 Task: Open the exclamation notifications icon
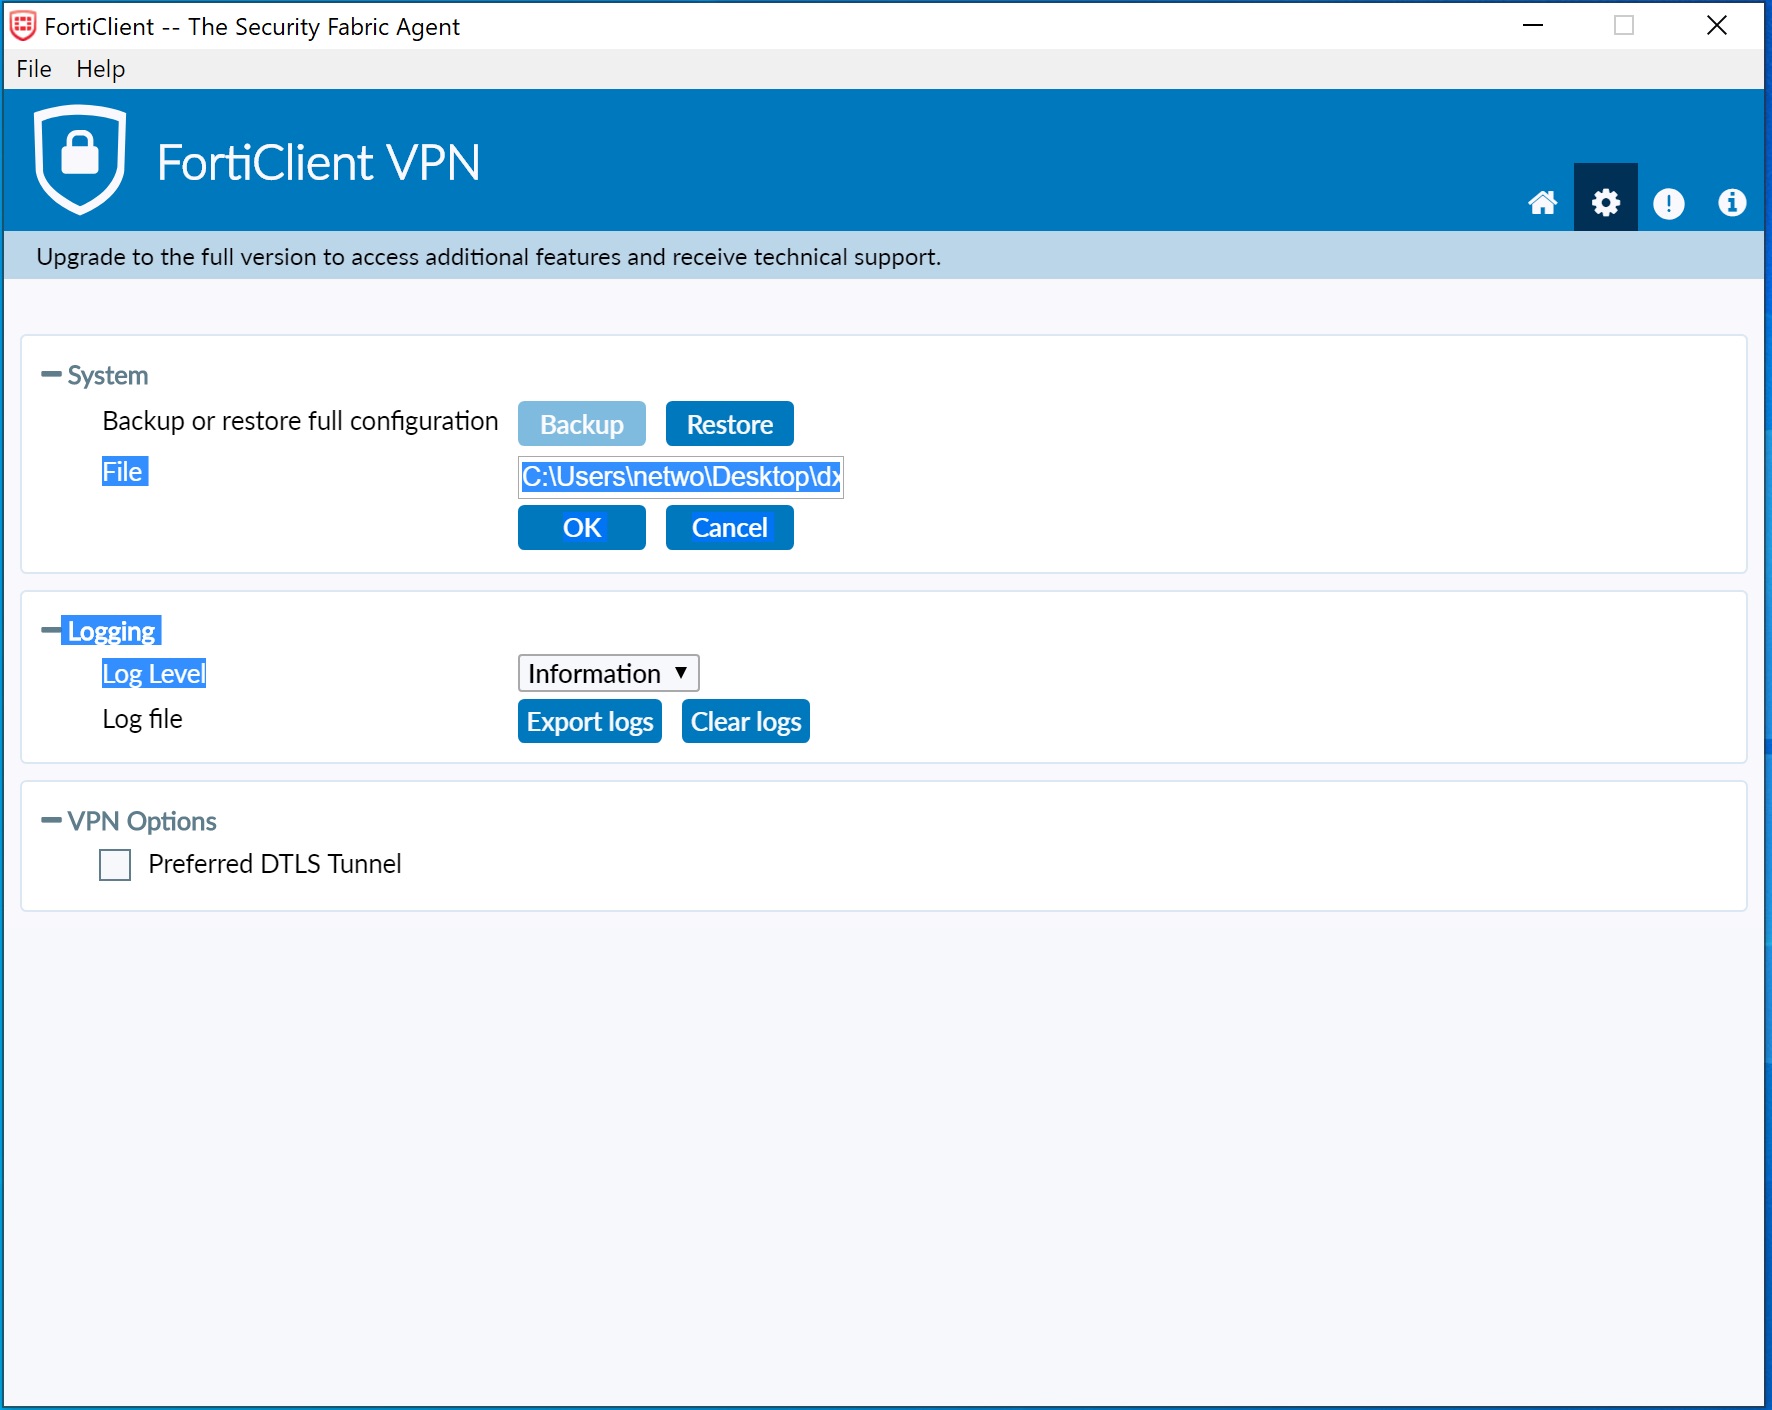[x=1668, y=204]
